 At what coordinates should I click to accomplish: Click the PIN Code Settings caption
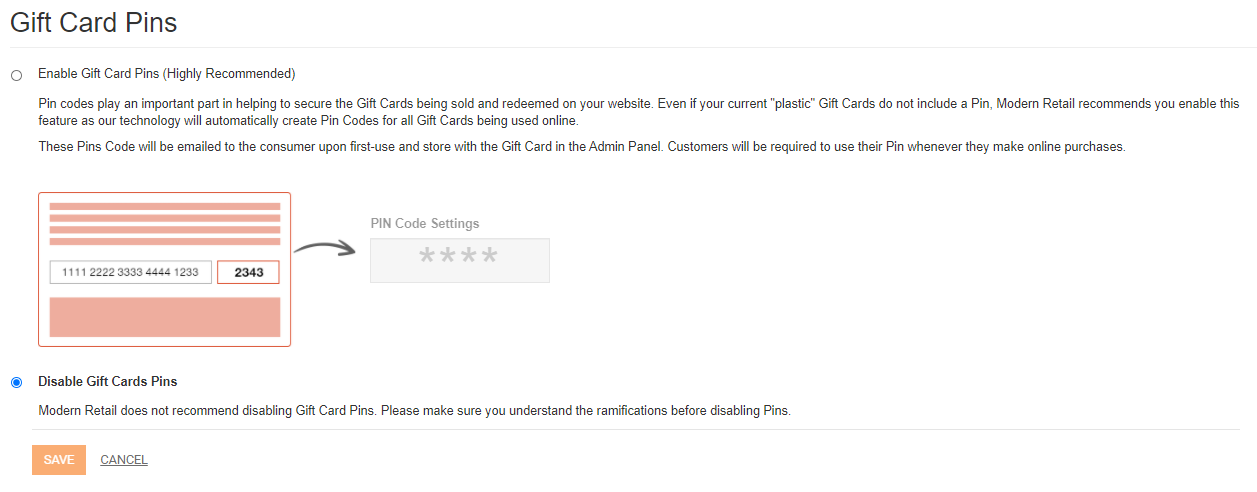[425, 224]
